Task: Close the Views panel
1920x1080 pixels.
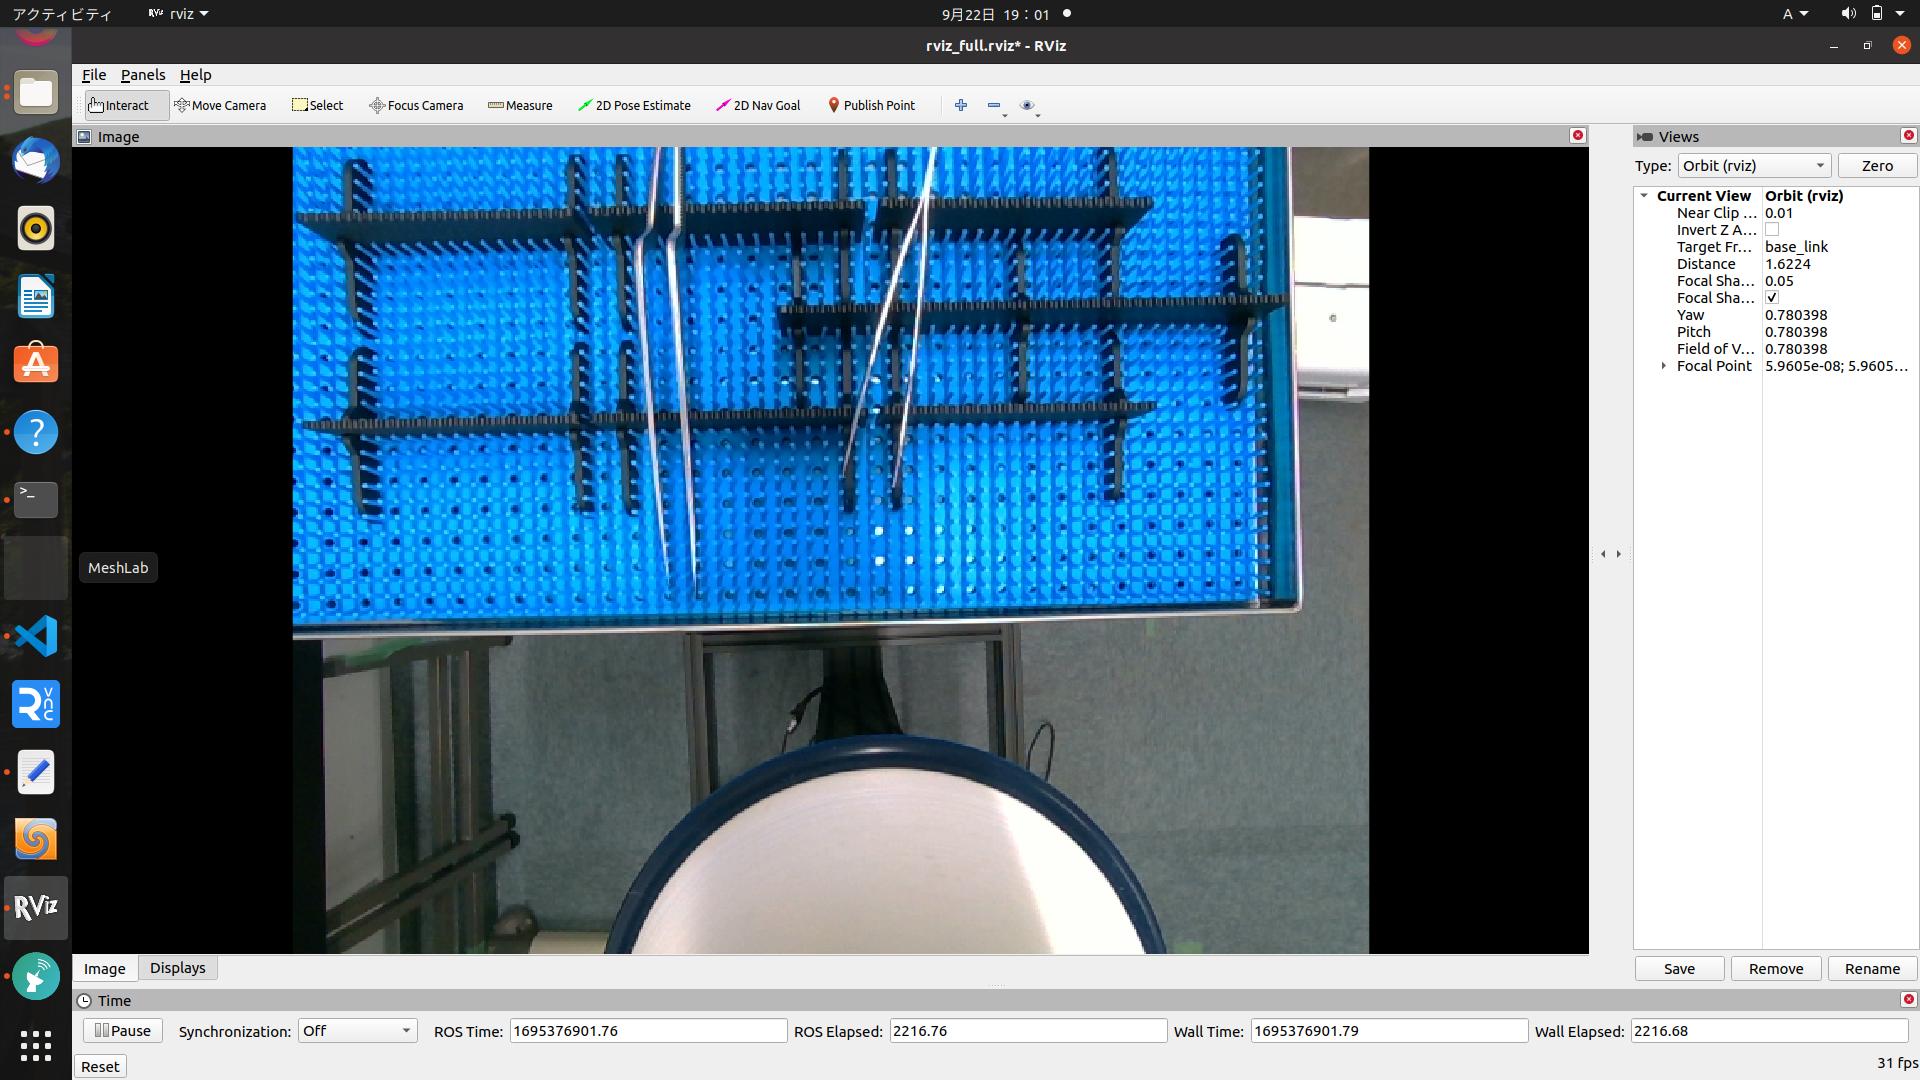Action: click(1908, 135)
